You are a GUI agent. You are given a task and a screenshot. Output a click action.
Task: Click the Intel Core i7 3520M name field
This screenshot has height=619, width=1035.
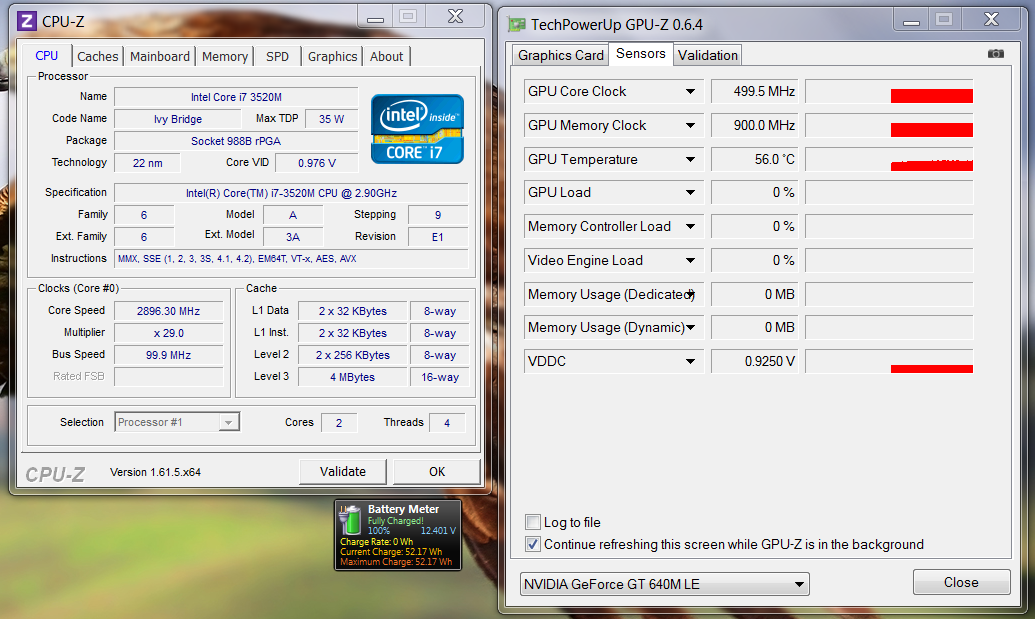click(236, 97)
